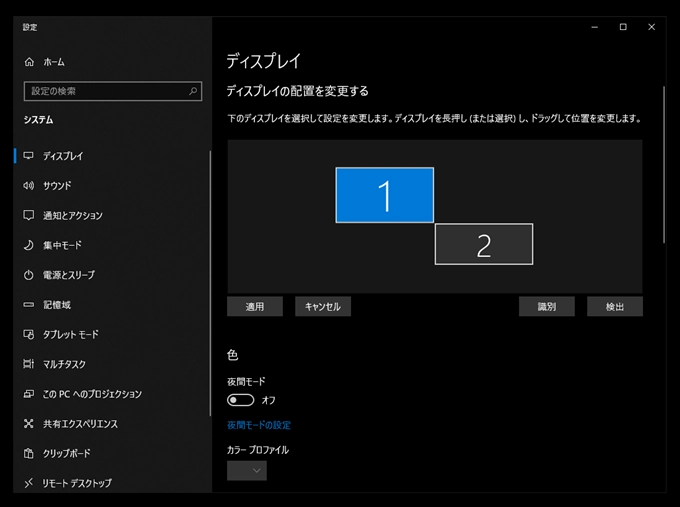The width and height of the screenshot is (680, 507).
Task: Click the 共有エクスペリエンス icon
Action: (x=29, y=423)
